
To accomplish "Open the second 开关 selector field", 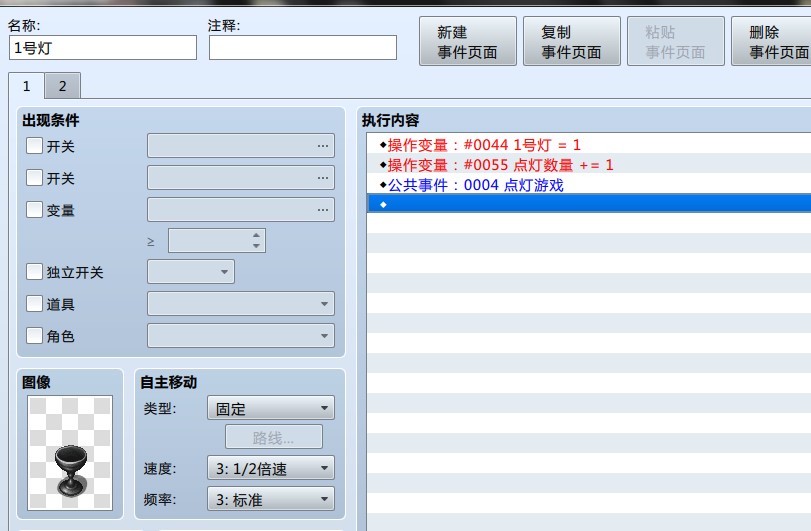I will click(241, 178).
